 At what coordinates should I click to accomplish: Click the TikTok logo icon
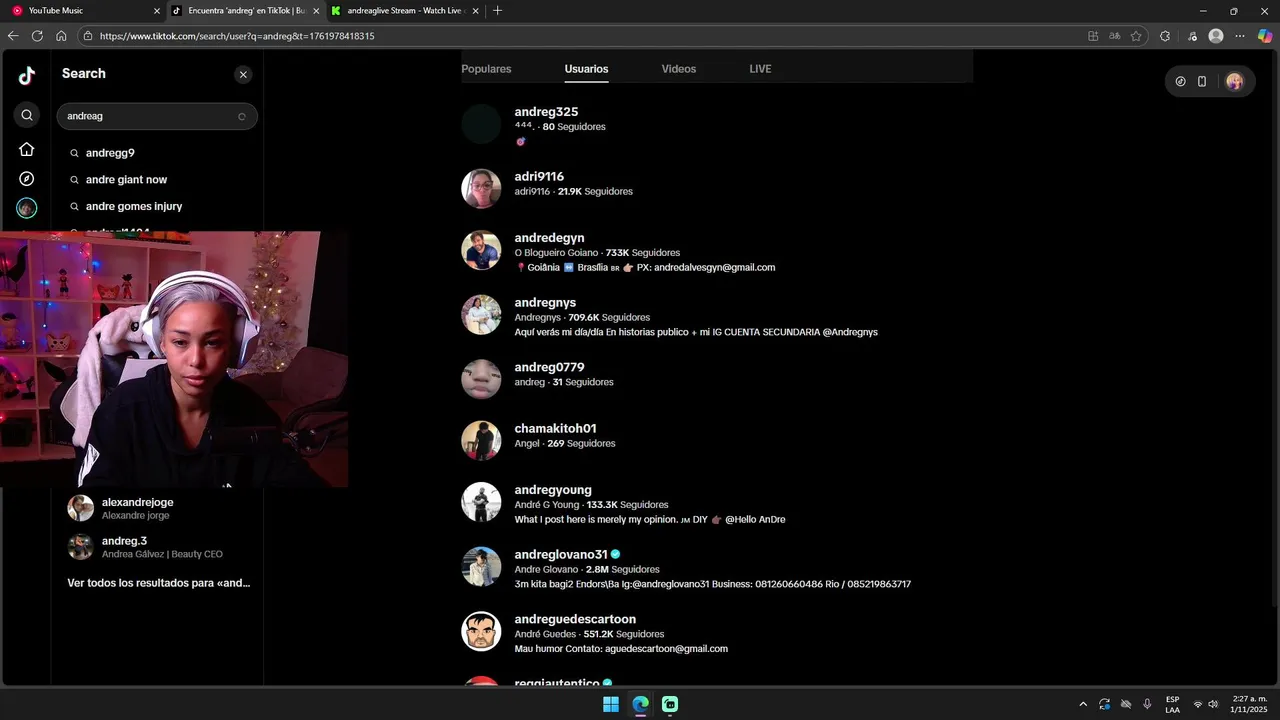(26, 75)
